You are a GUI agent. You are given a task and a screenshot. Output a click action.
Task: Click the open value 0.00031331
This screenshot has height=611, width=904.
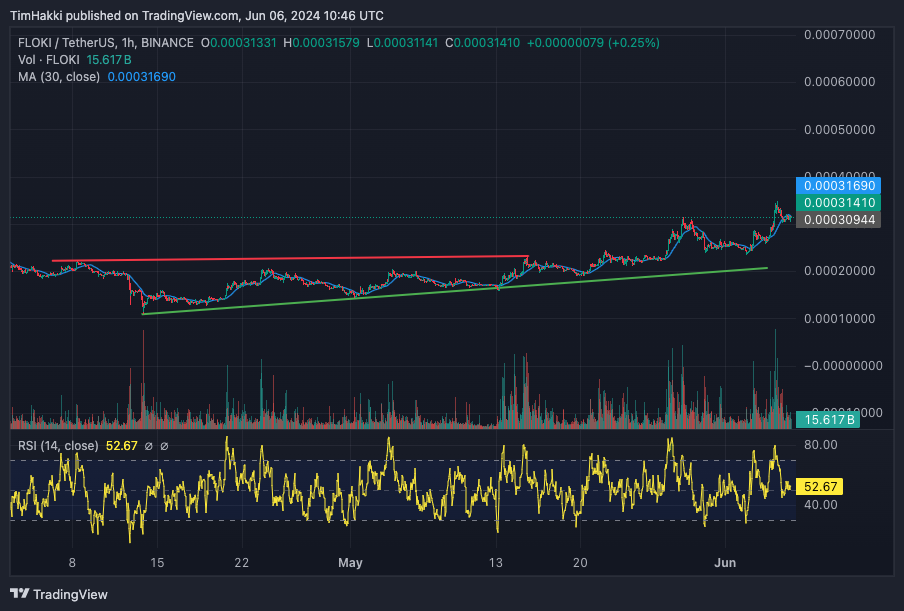click(x=243, y=43)
